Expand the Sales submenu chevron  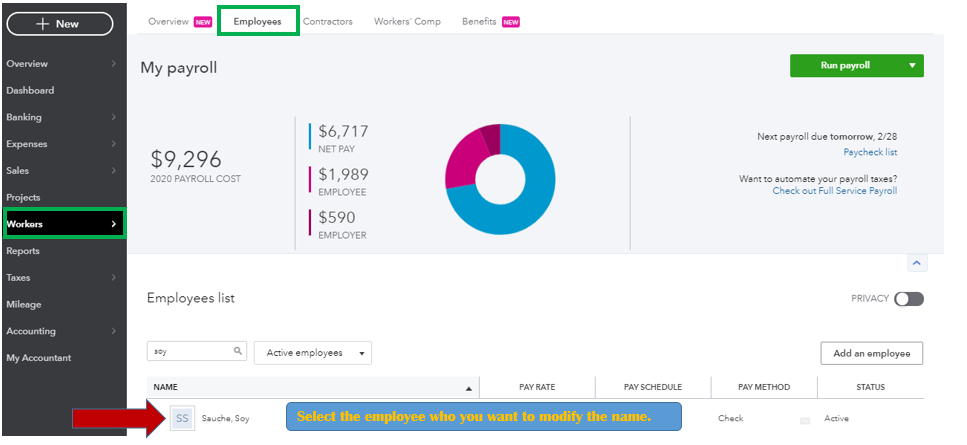tap(113, 171)
